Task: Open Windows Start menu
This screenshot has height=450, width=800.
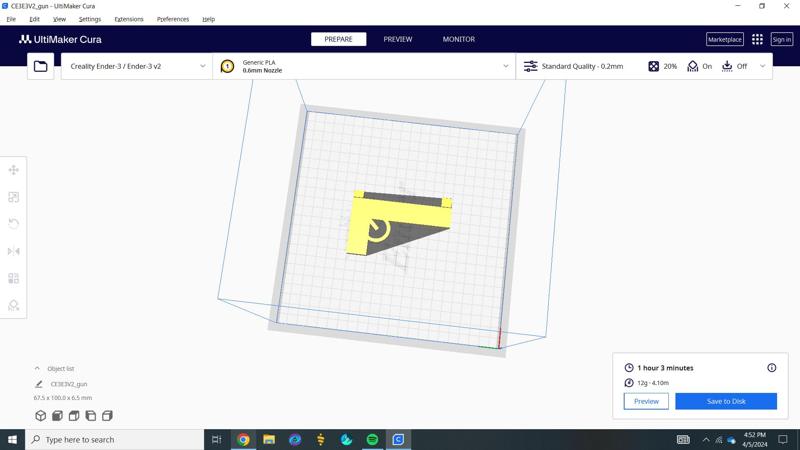Action: coord(12,439)
